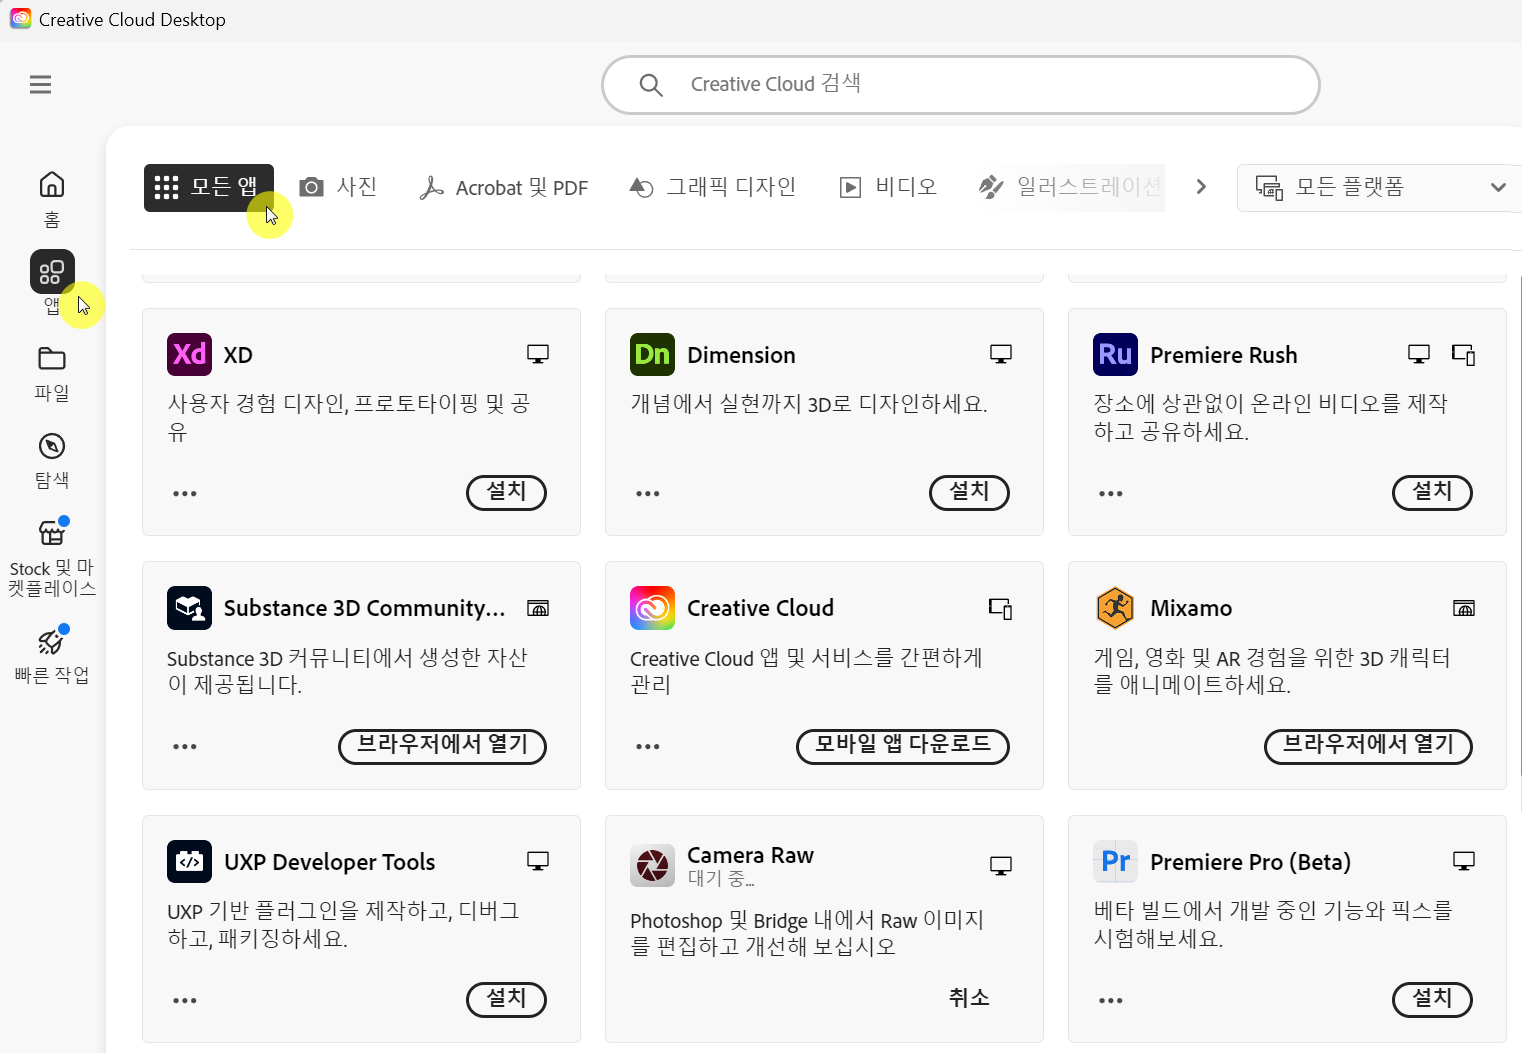This screenshot has width=1522, height=1053.
Task: Expand the 모든 플랫폼 platform dropdown
Action: click(x=1380, y=188)
